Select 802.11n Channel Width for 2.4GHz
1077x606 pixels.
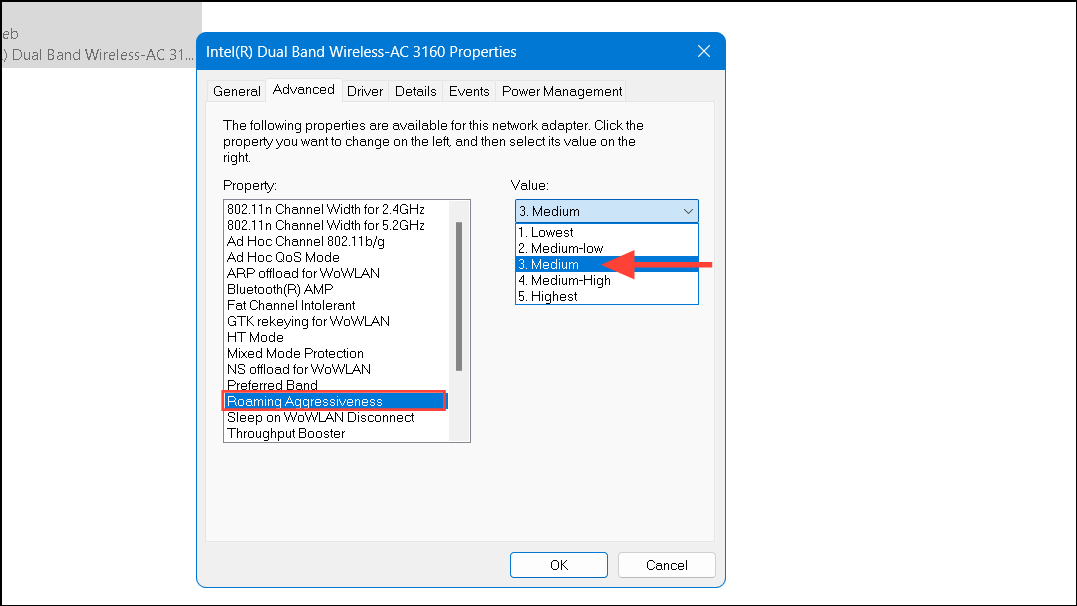[337, 210]
